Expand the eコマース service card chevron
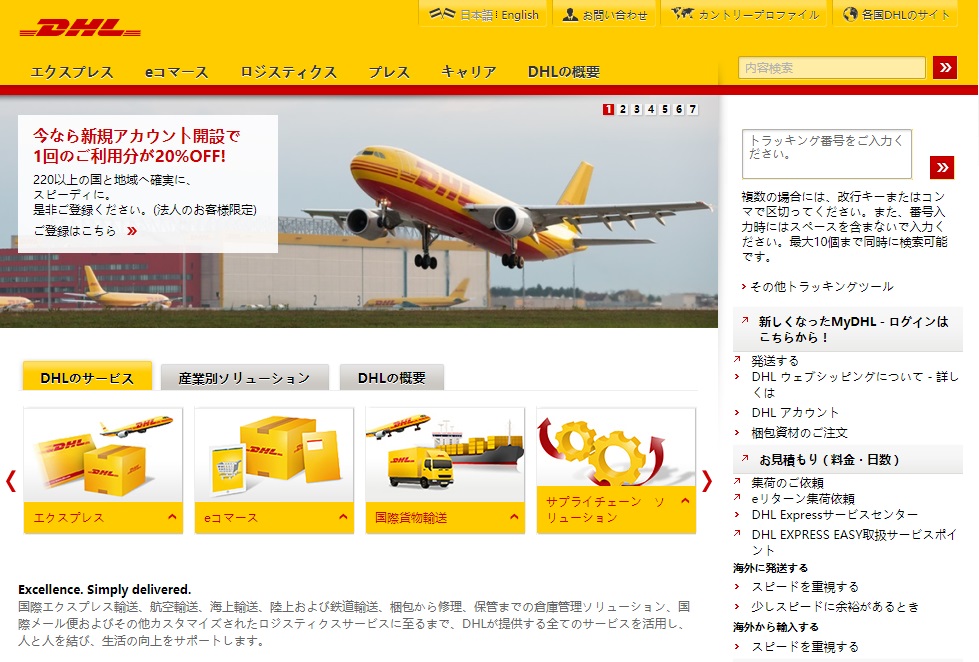979x662 pixels. 343,516
